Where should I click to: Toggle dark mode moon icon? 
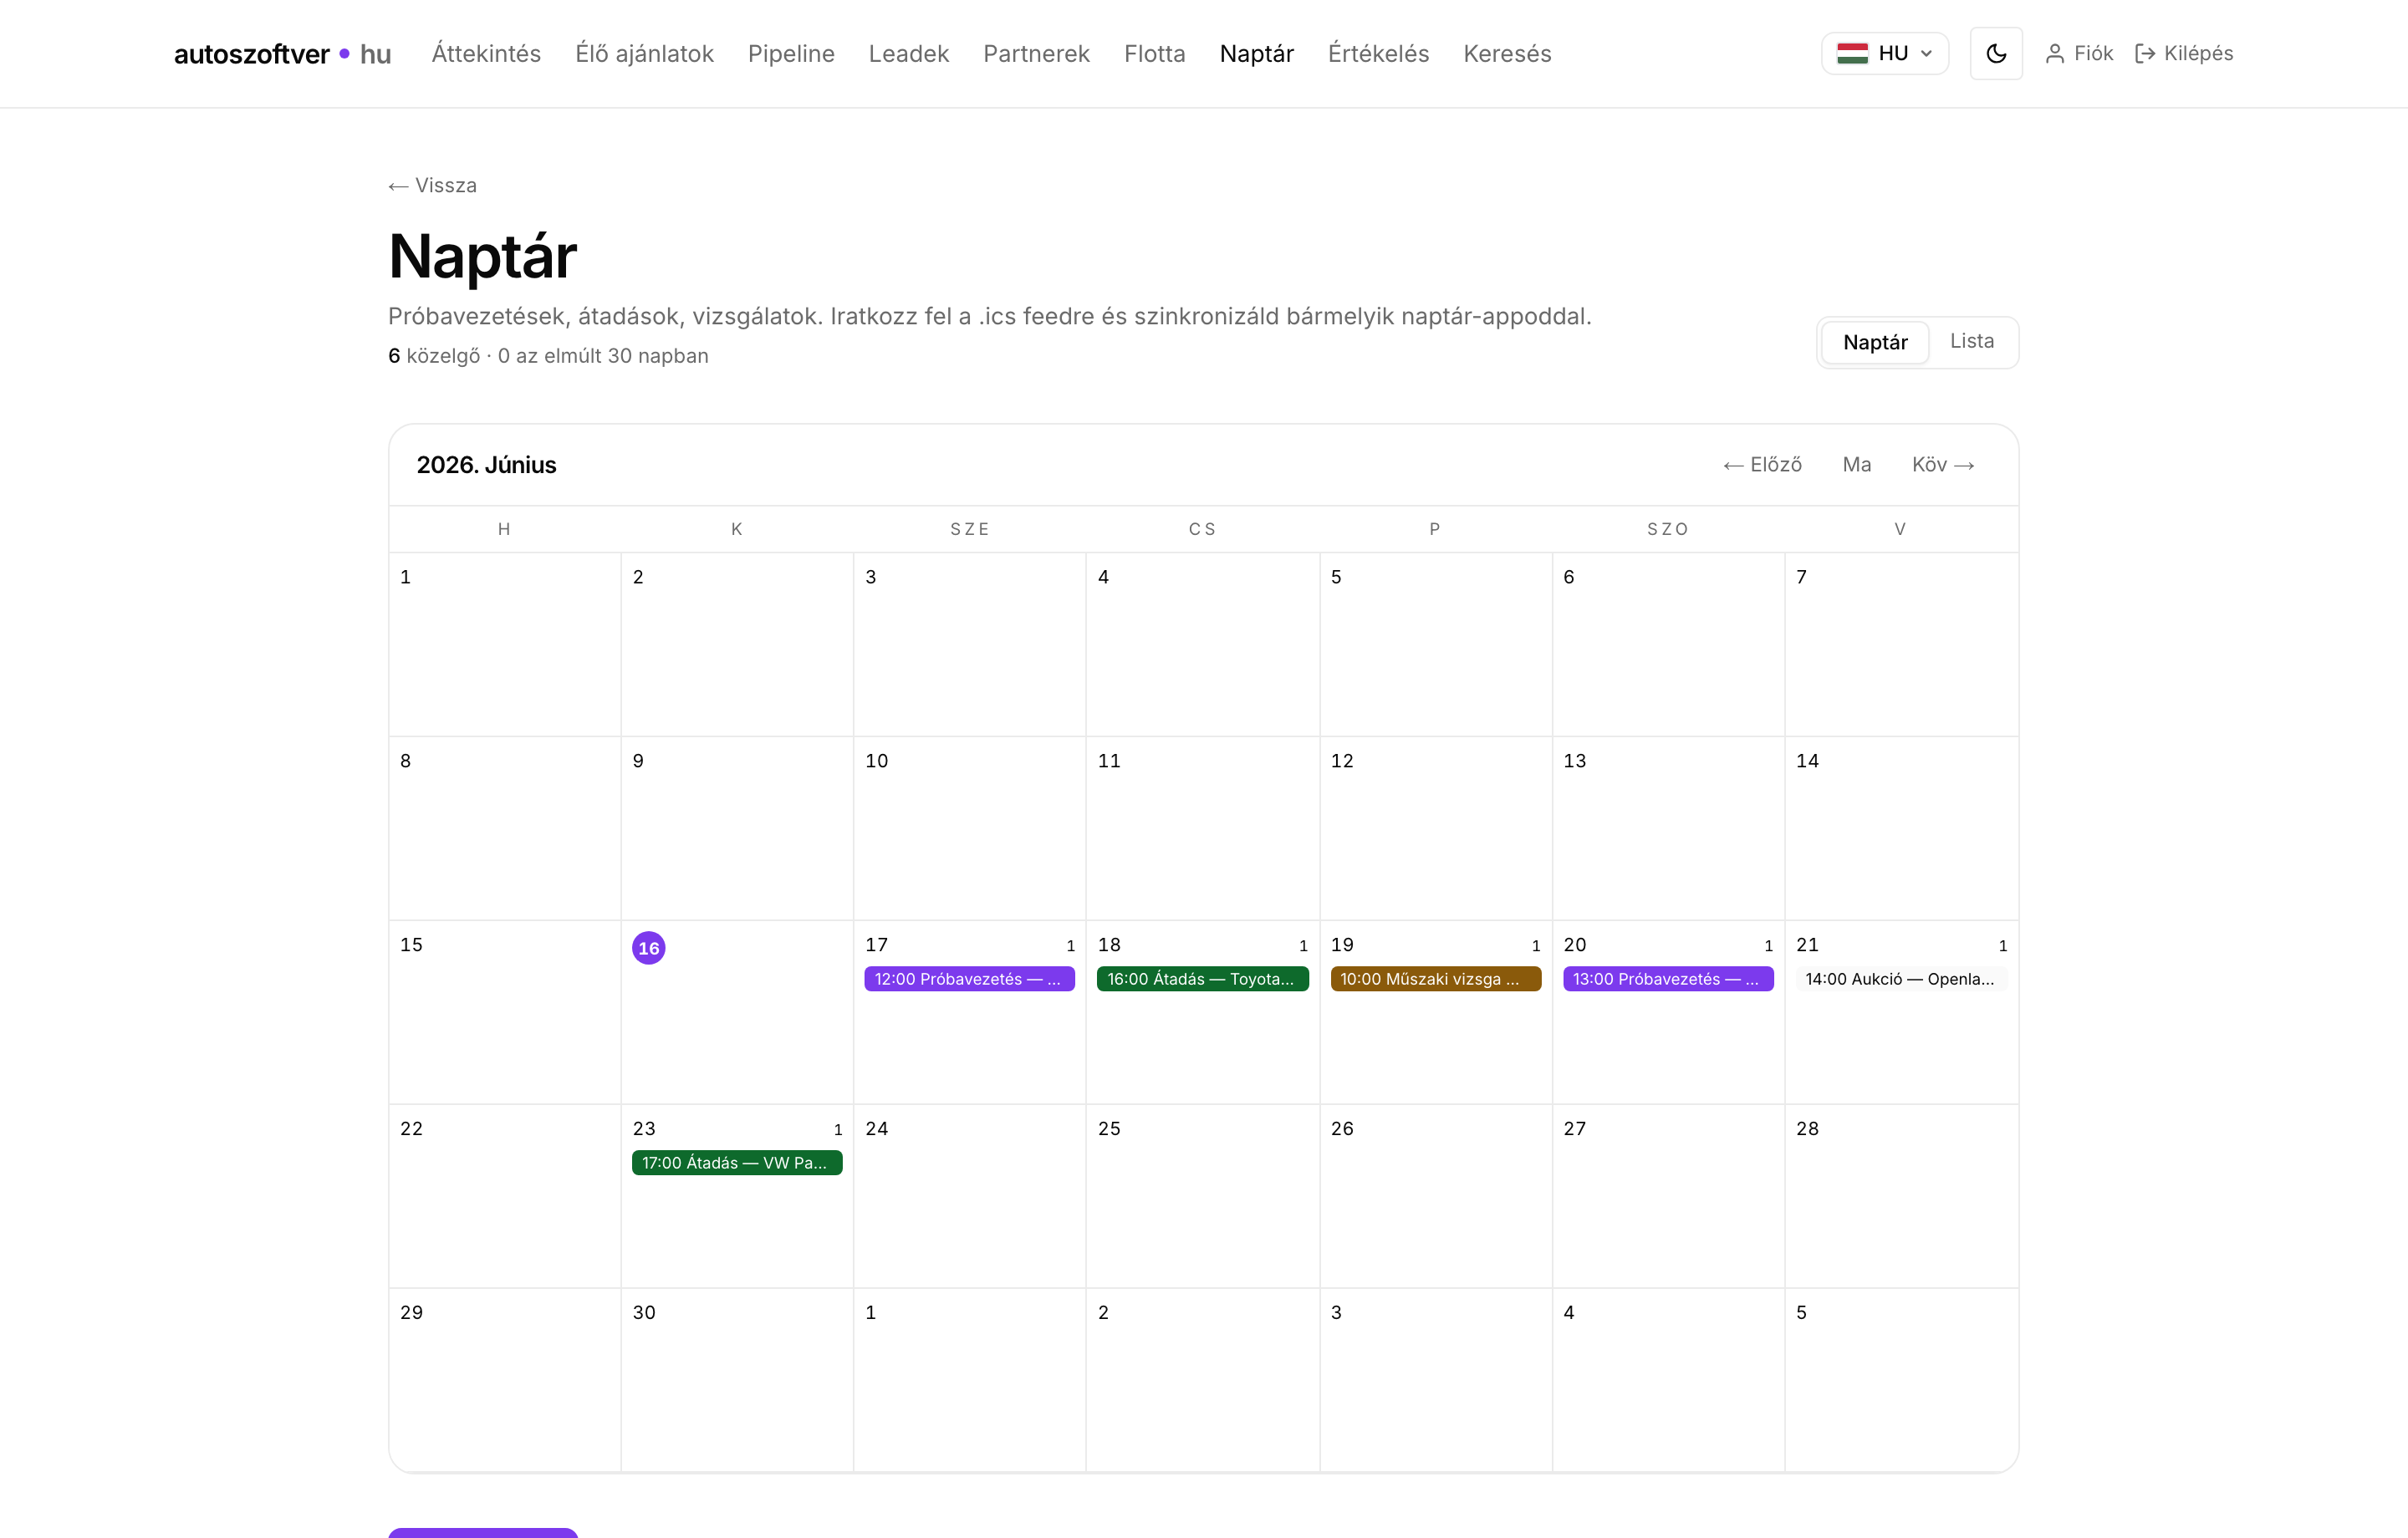click(1995, 53)
